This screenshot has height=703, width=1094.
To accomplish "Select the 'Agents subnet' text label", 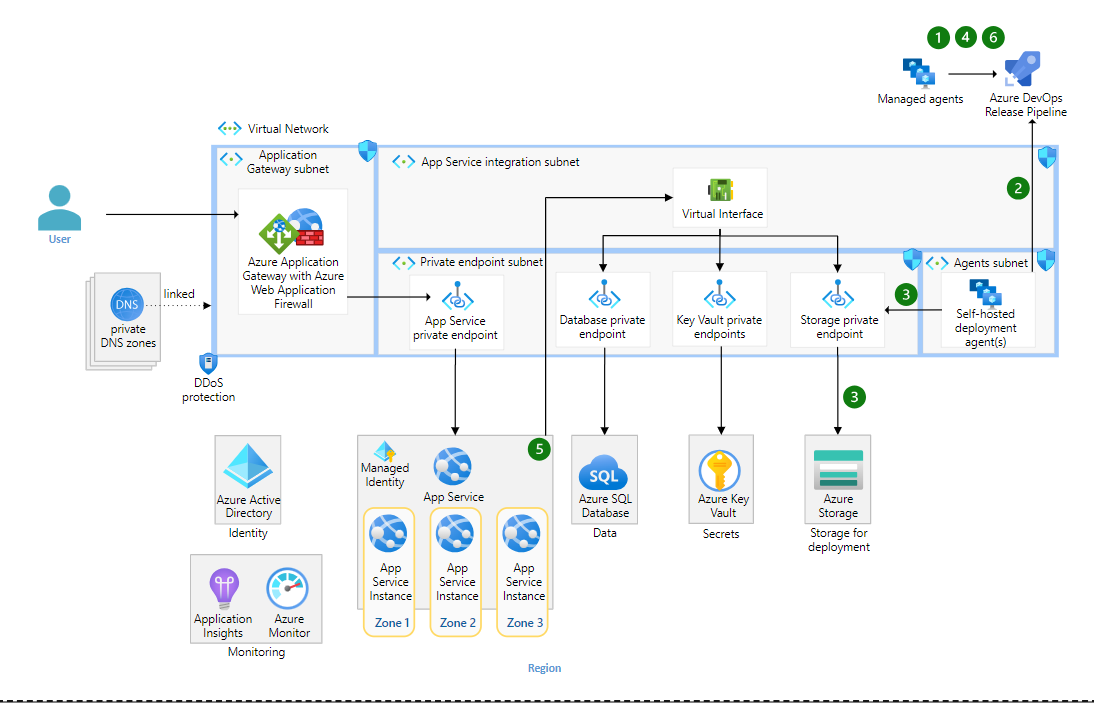I will pyautogui.click(x=991, y=263).
